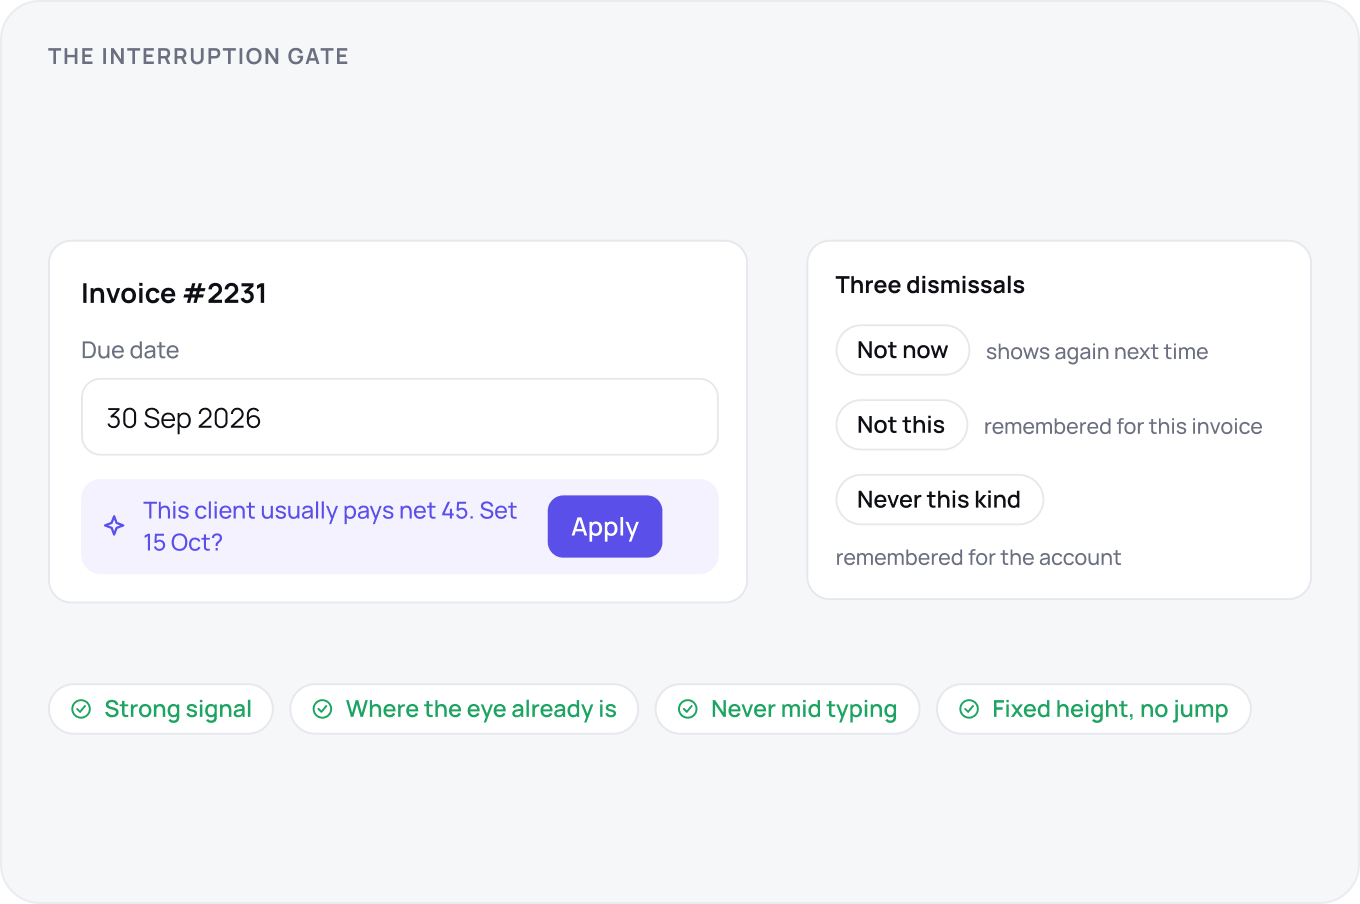The width and height of the screenshot is (1360, 904).
Task: Click the remembered for the account caption
Action: click(978, 557)
